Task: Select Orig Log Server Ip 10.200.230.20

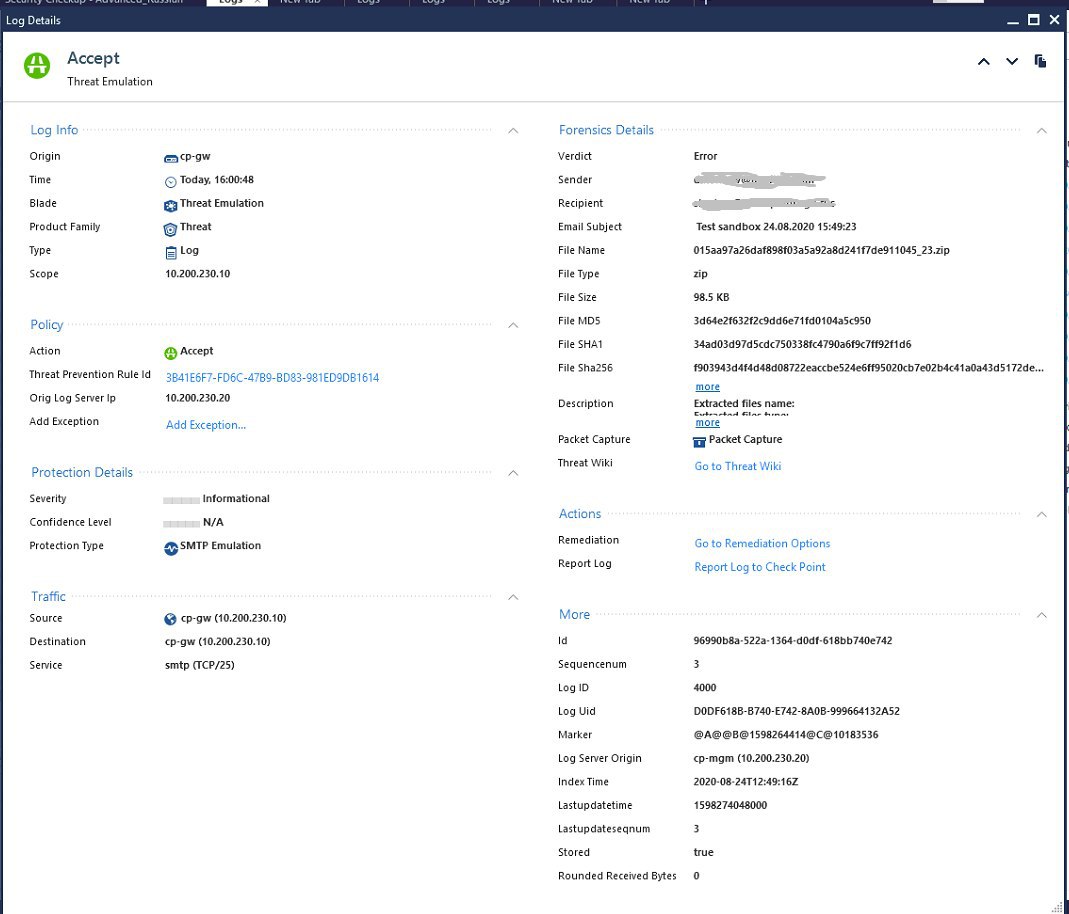Action: click(x=198, y=398)
